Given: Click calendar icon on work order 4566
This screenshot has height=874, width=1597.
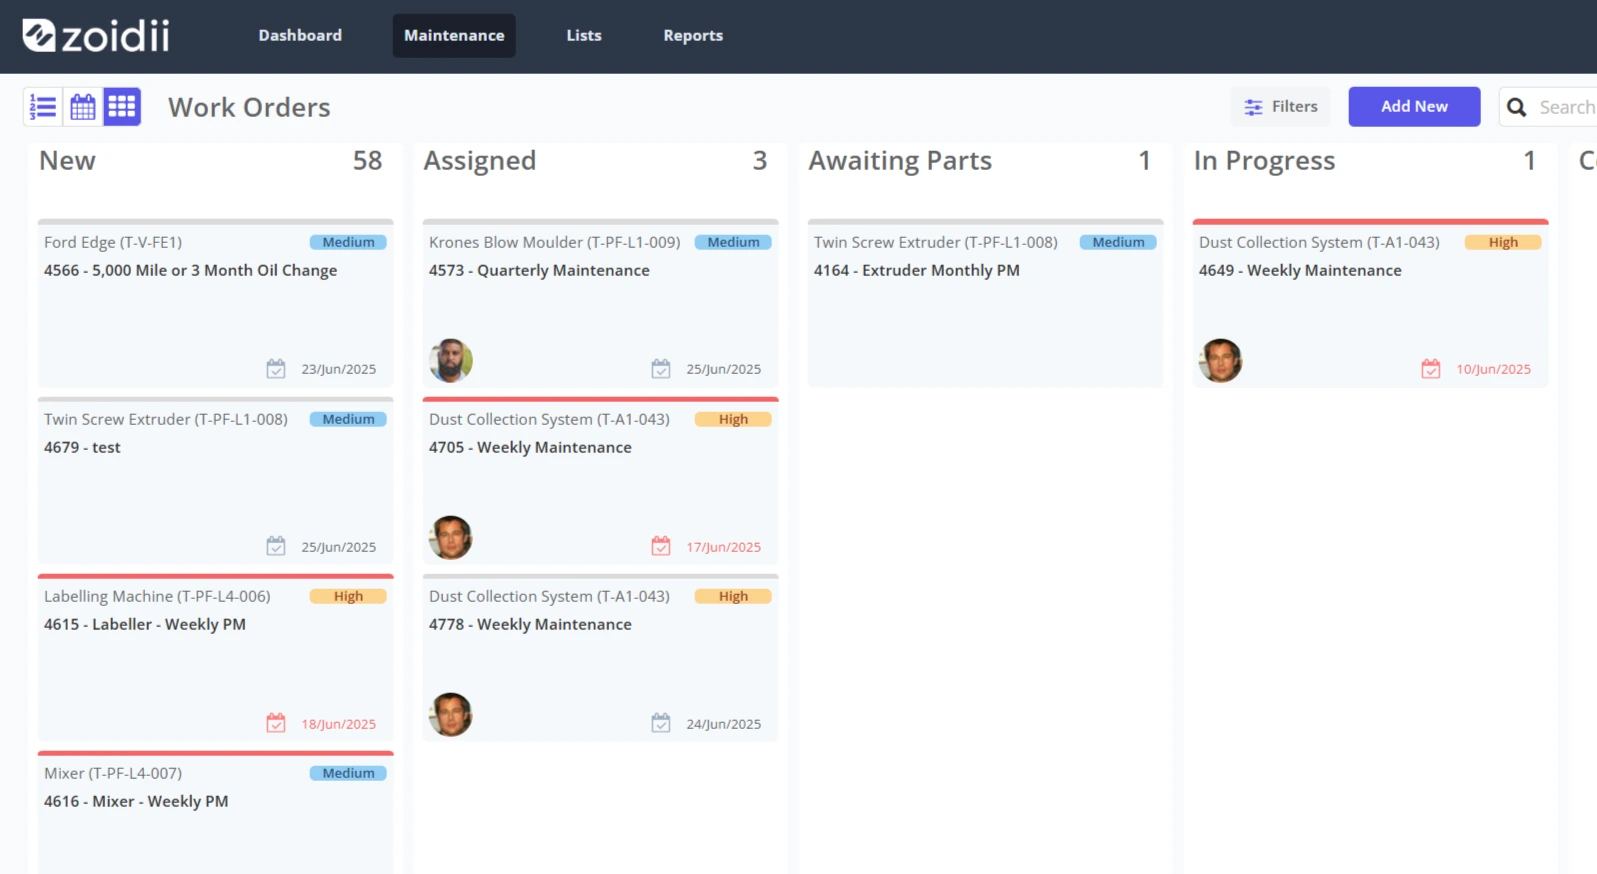Looking at the screenshot, I should pyautogui.click(x=276, y=369).
